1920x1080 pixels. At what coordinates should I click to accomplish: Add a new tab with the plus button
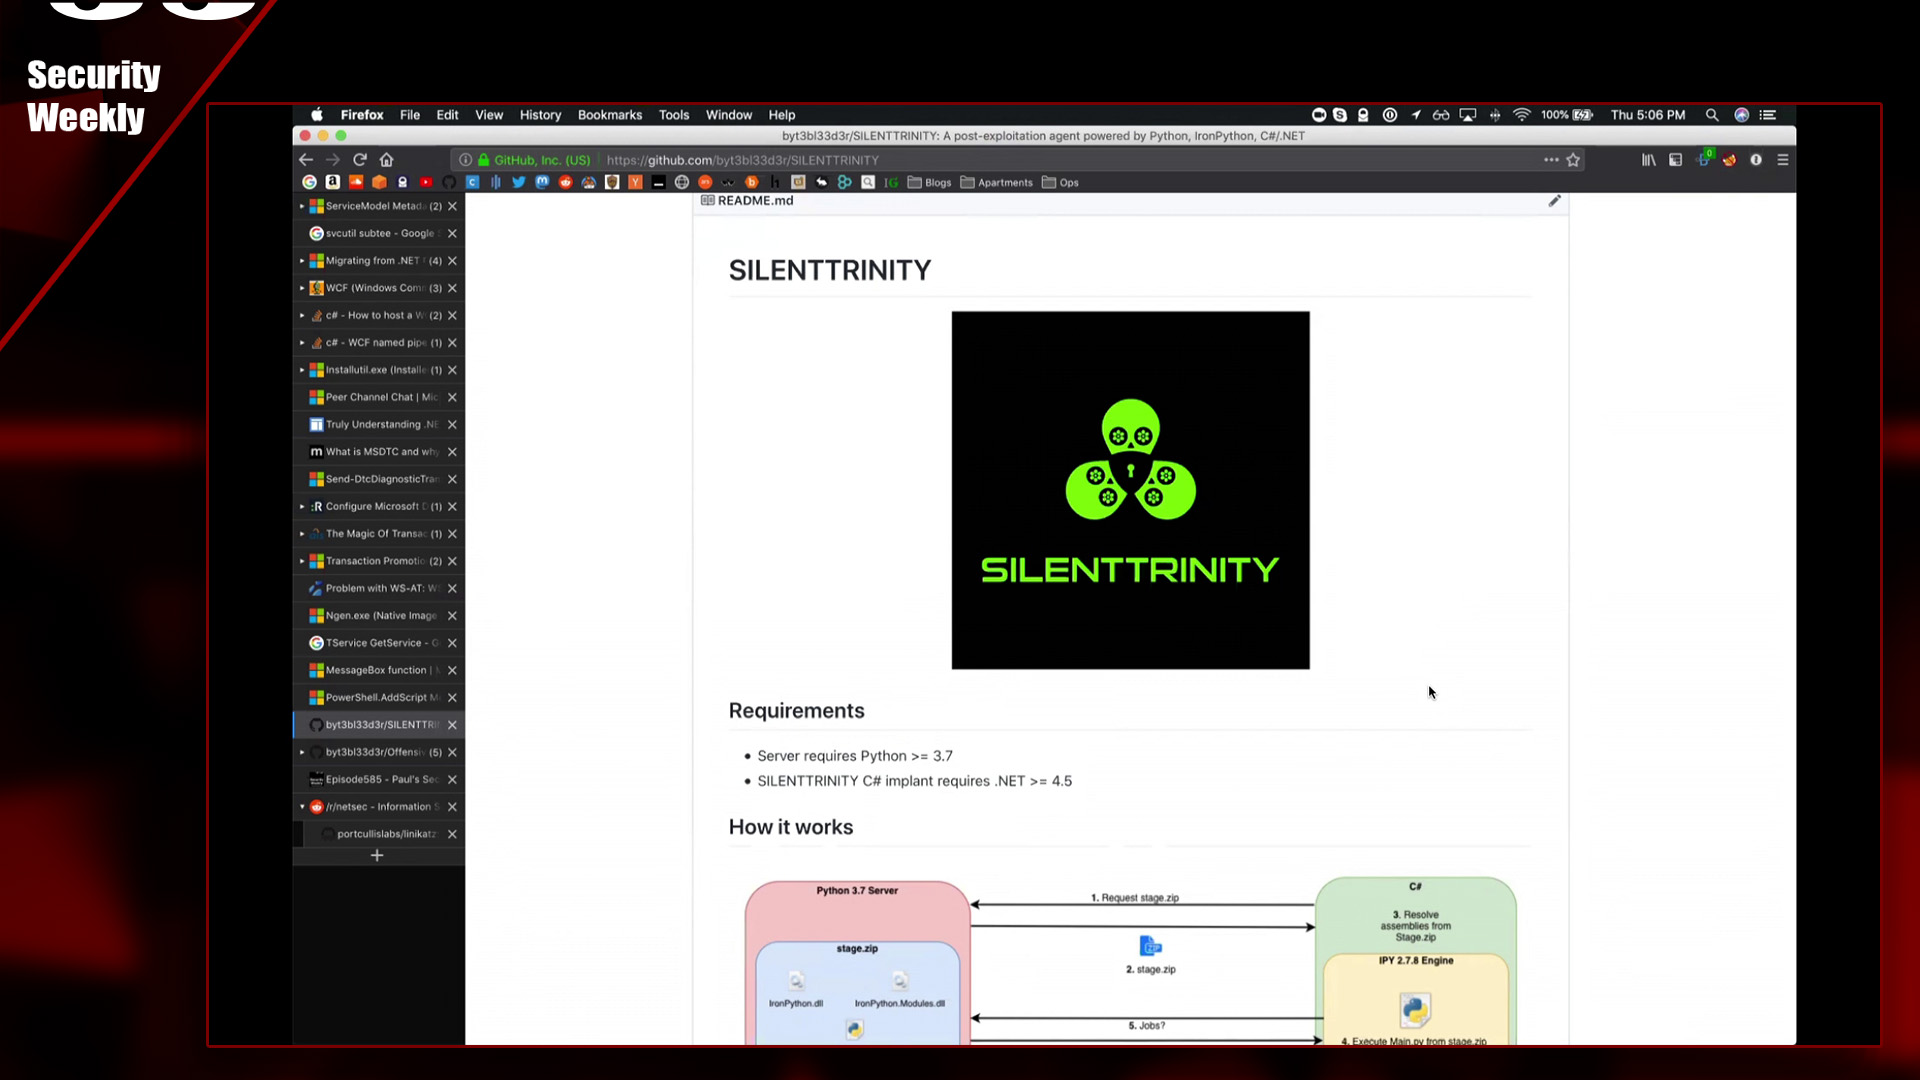377,856
